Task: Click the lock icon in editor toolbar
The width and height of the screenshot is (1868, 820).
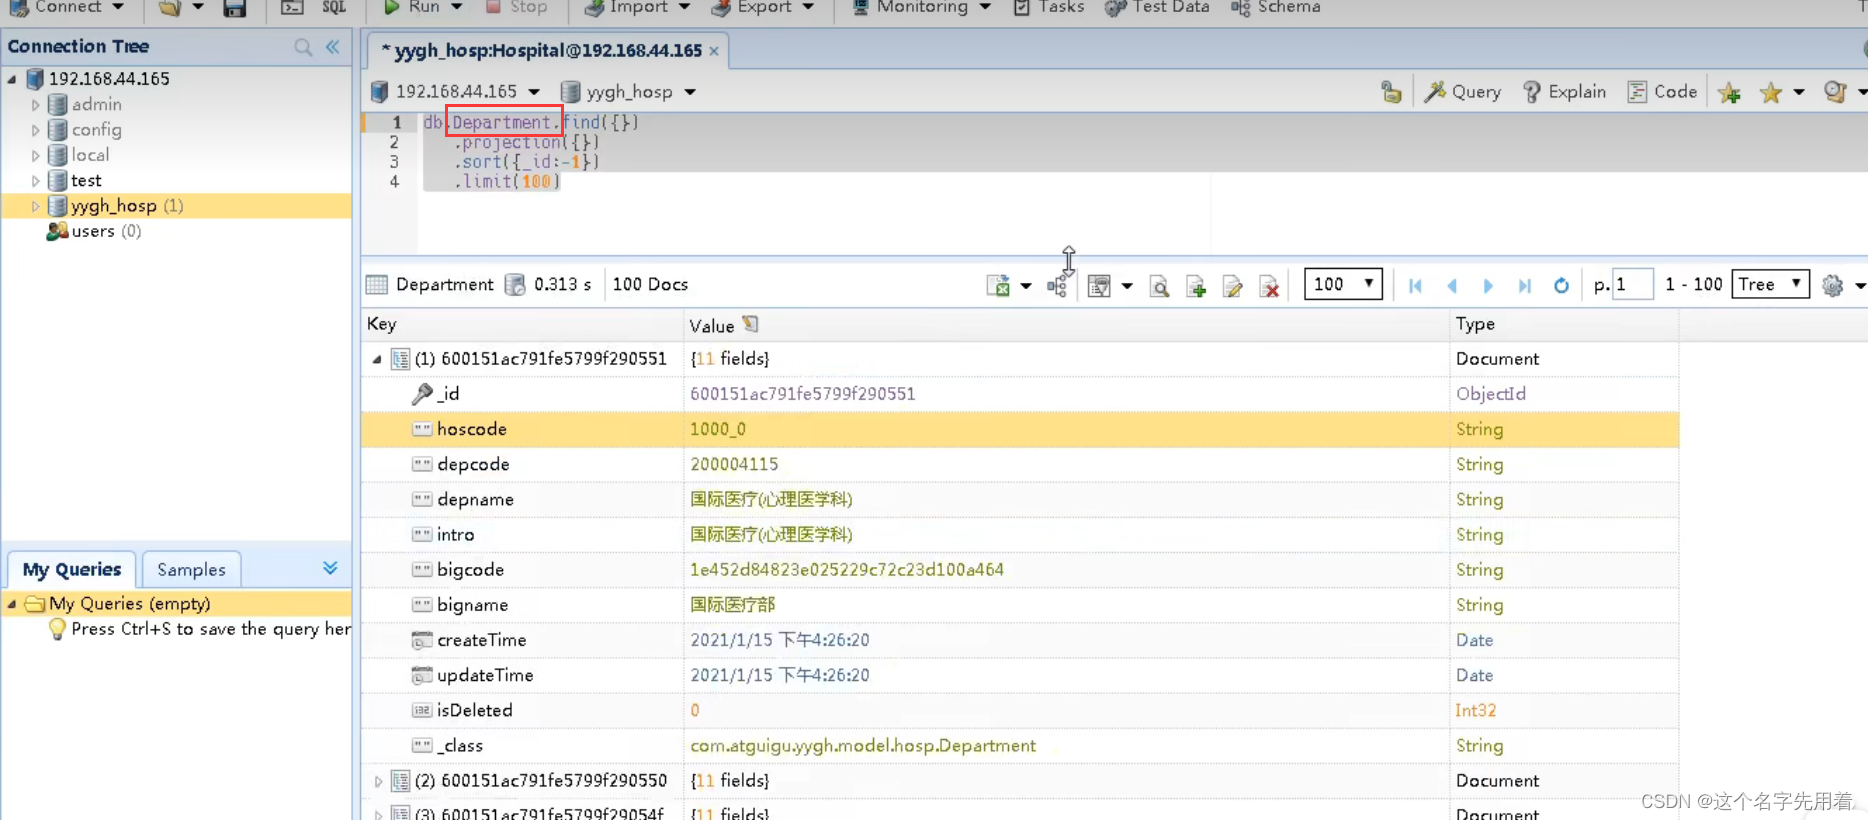Action: 1391,92
